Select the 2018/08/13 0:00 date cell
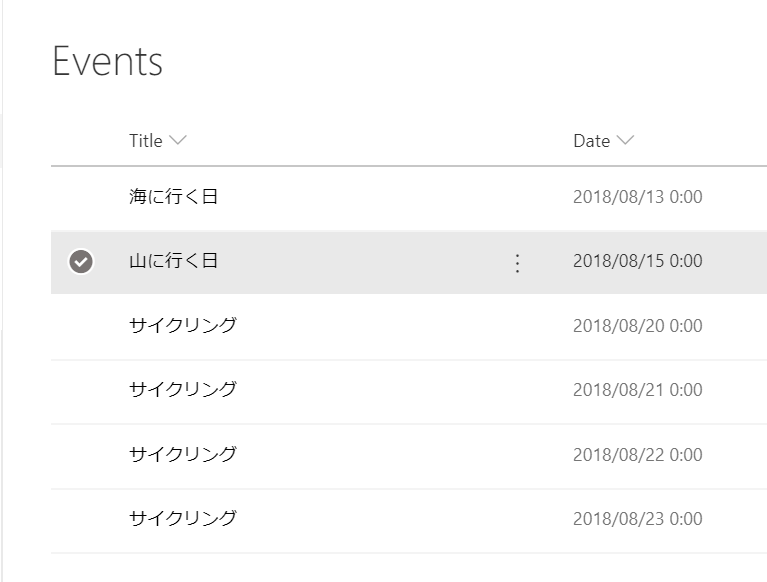This screenshot has height=582, width=767. 637,197
